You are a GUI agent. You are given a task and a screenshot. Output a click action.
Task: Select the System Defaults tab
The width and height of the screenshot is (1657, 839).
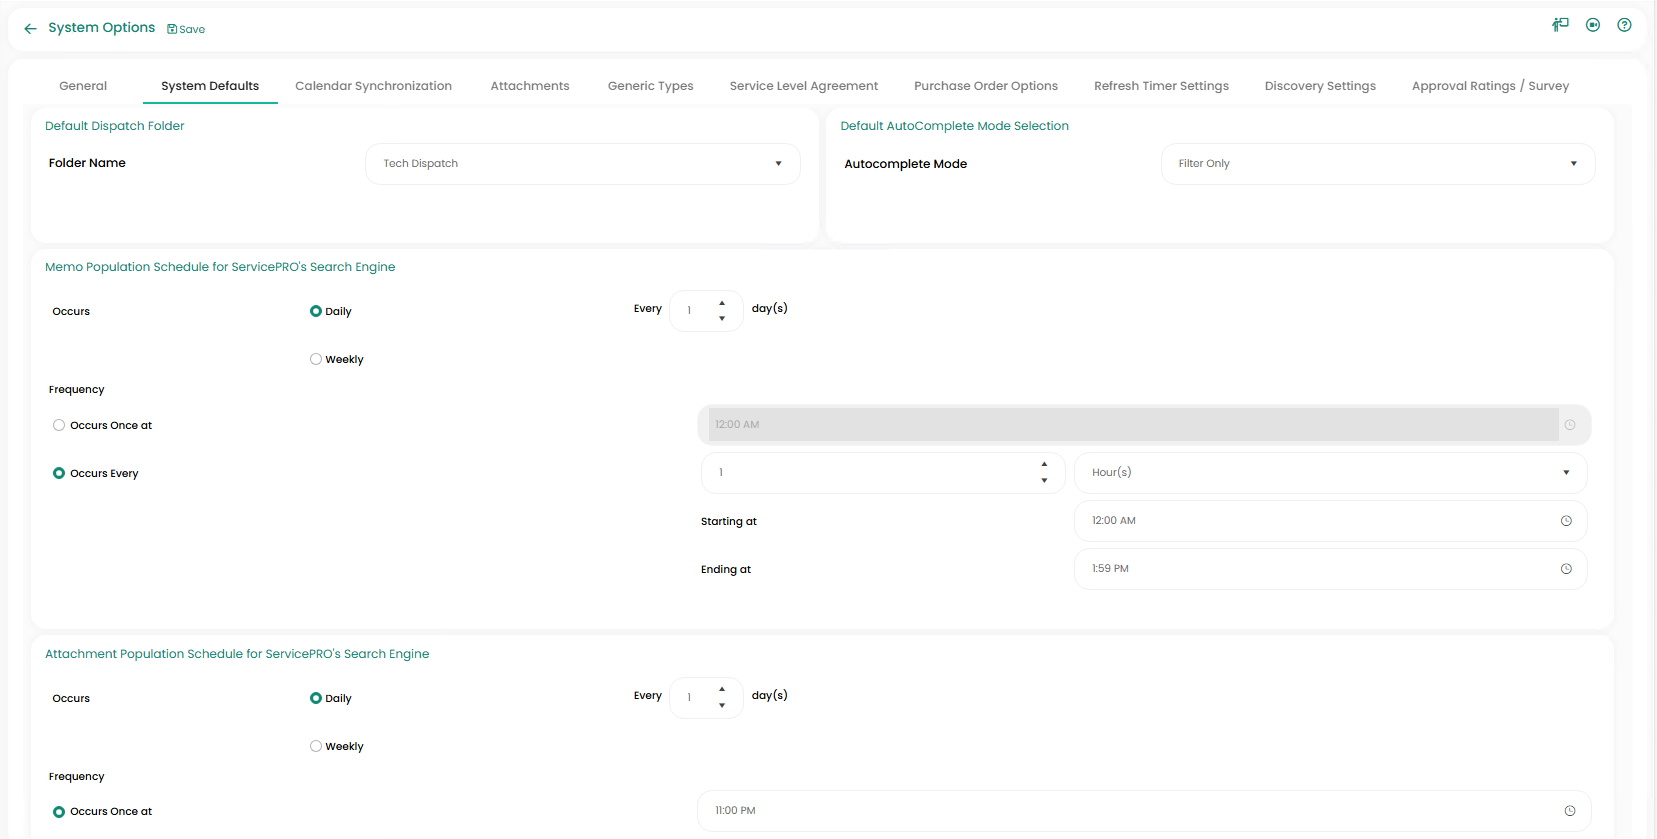tap(210, 86)
